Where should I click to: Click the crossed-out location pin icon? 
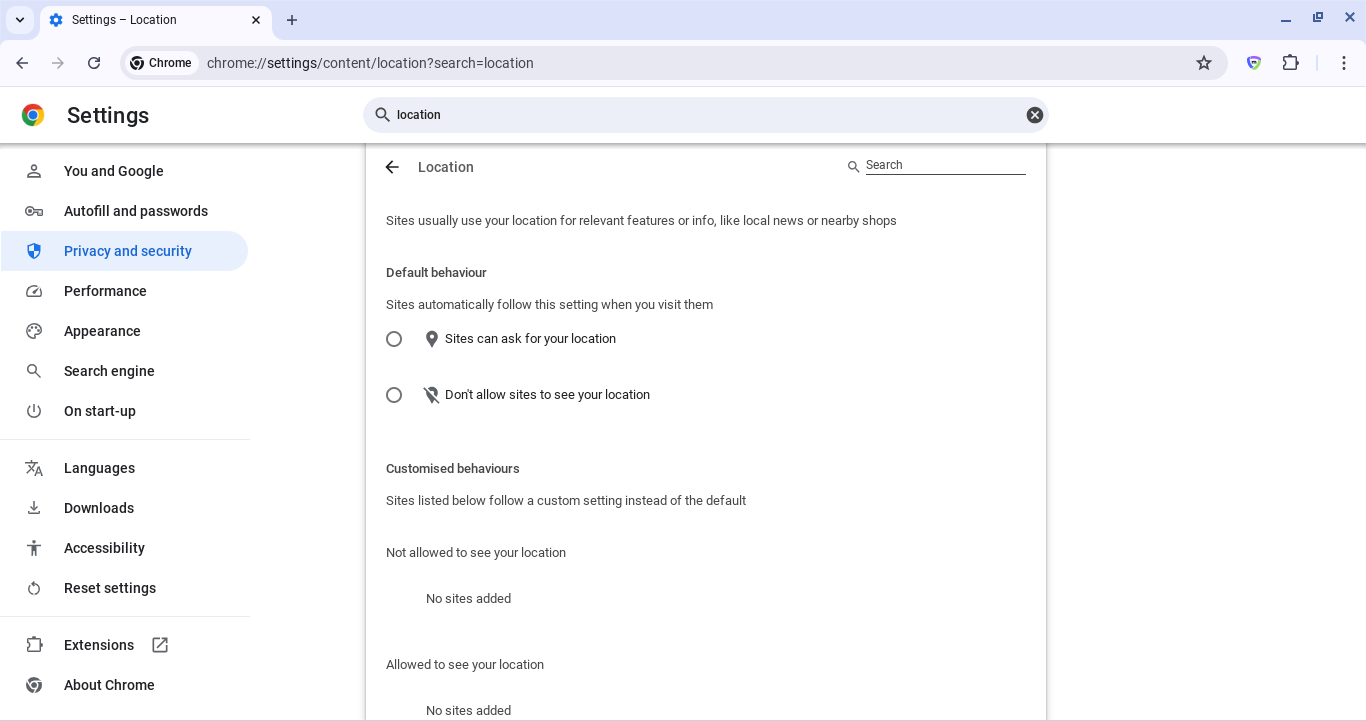432,395
